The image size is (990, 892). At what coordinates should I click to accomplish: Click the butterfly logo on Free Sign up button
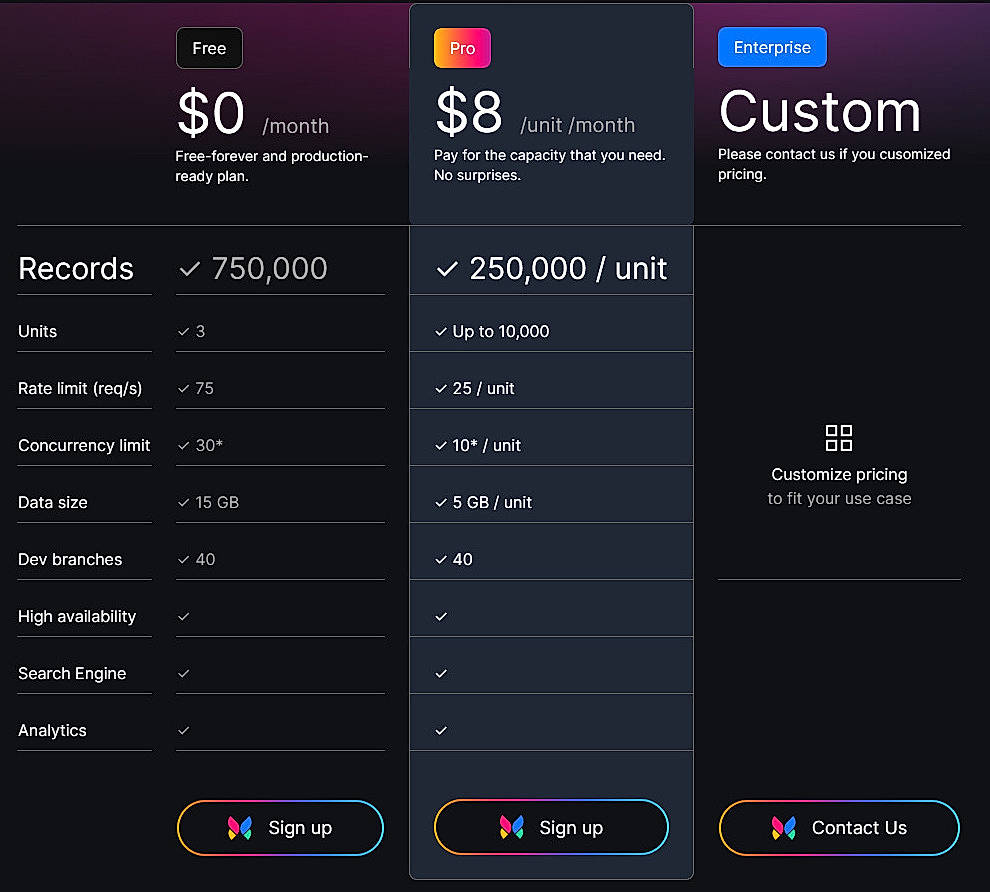click(x=240, y=827)
